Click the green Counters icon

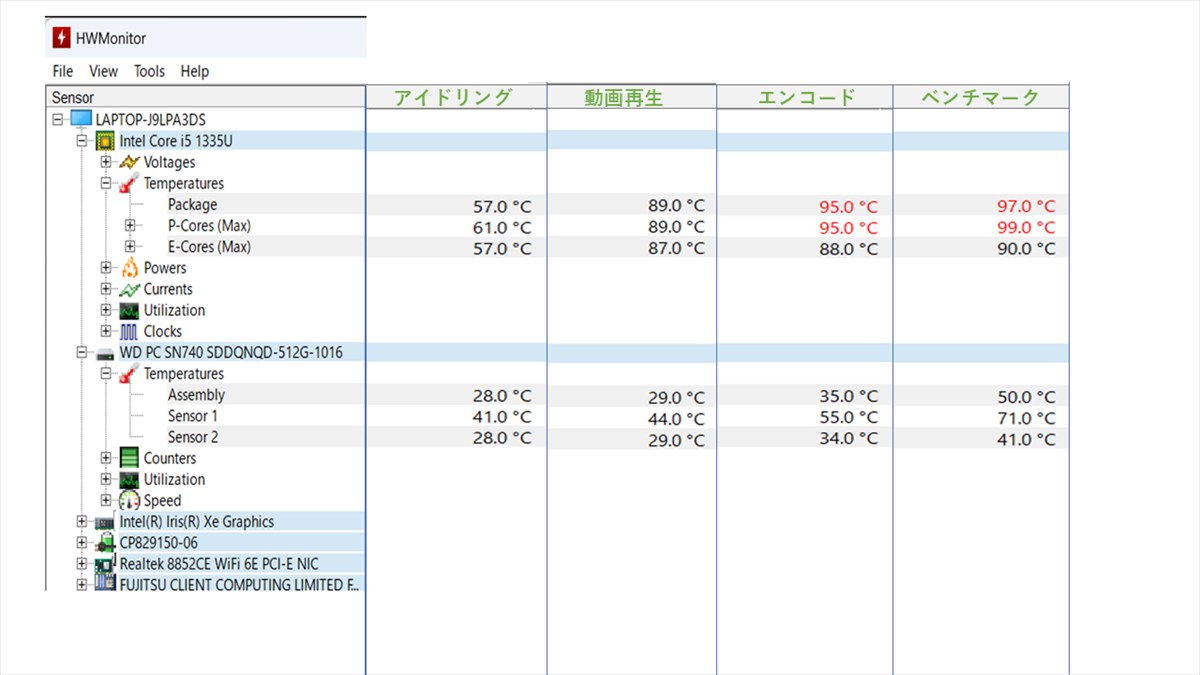click(x=129, y=458)
